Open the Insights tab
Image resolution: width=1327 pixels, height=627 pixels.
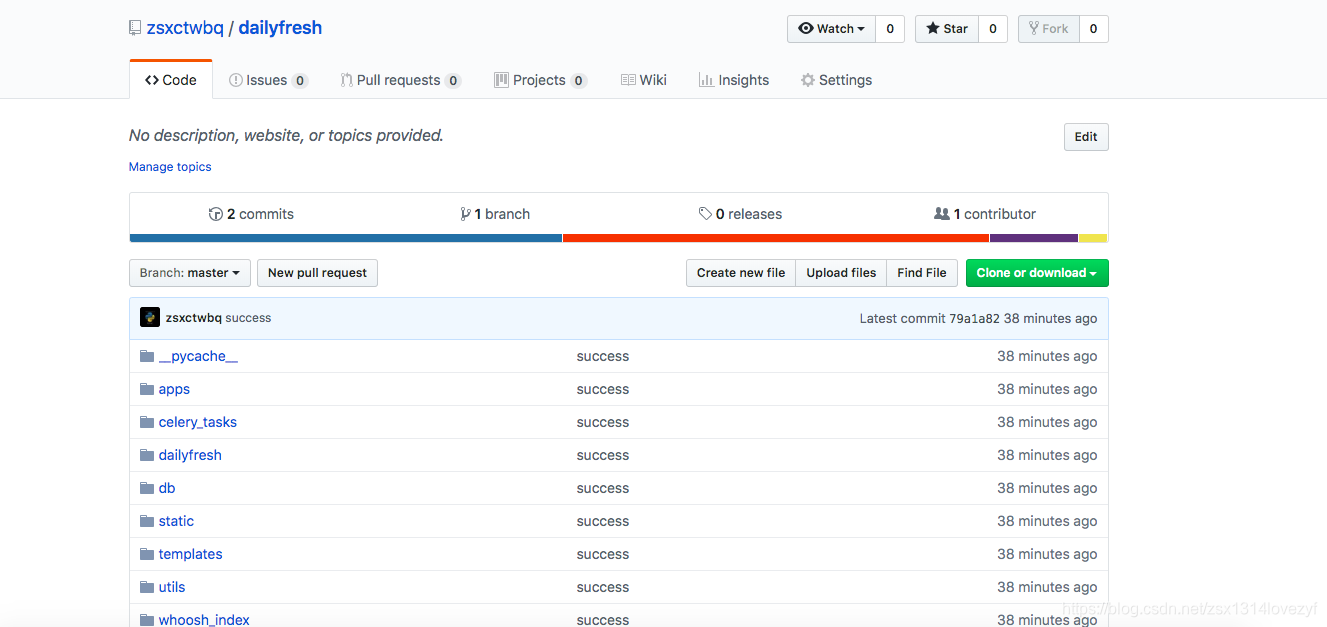point(733,80)
